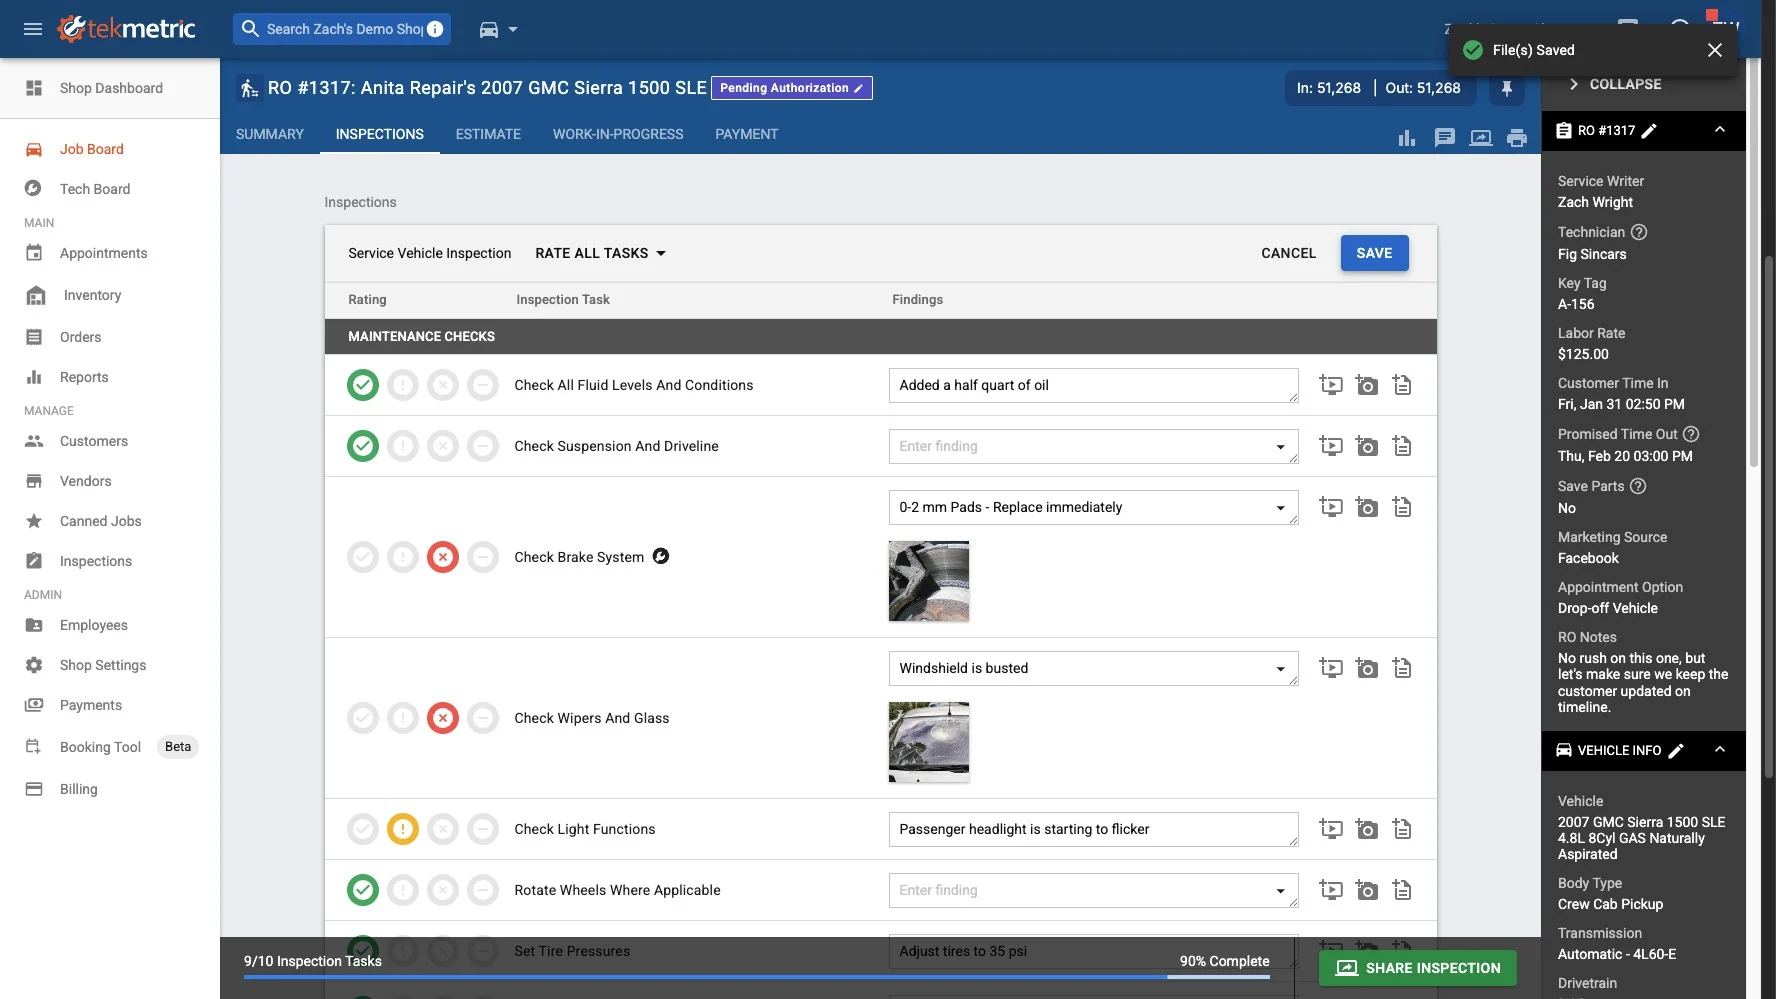Open the brake system photo thumbnail
1776x999 pixels.
pyautogui.click(x=929, y=581)
